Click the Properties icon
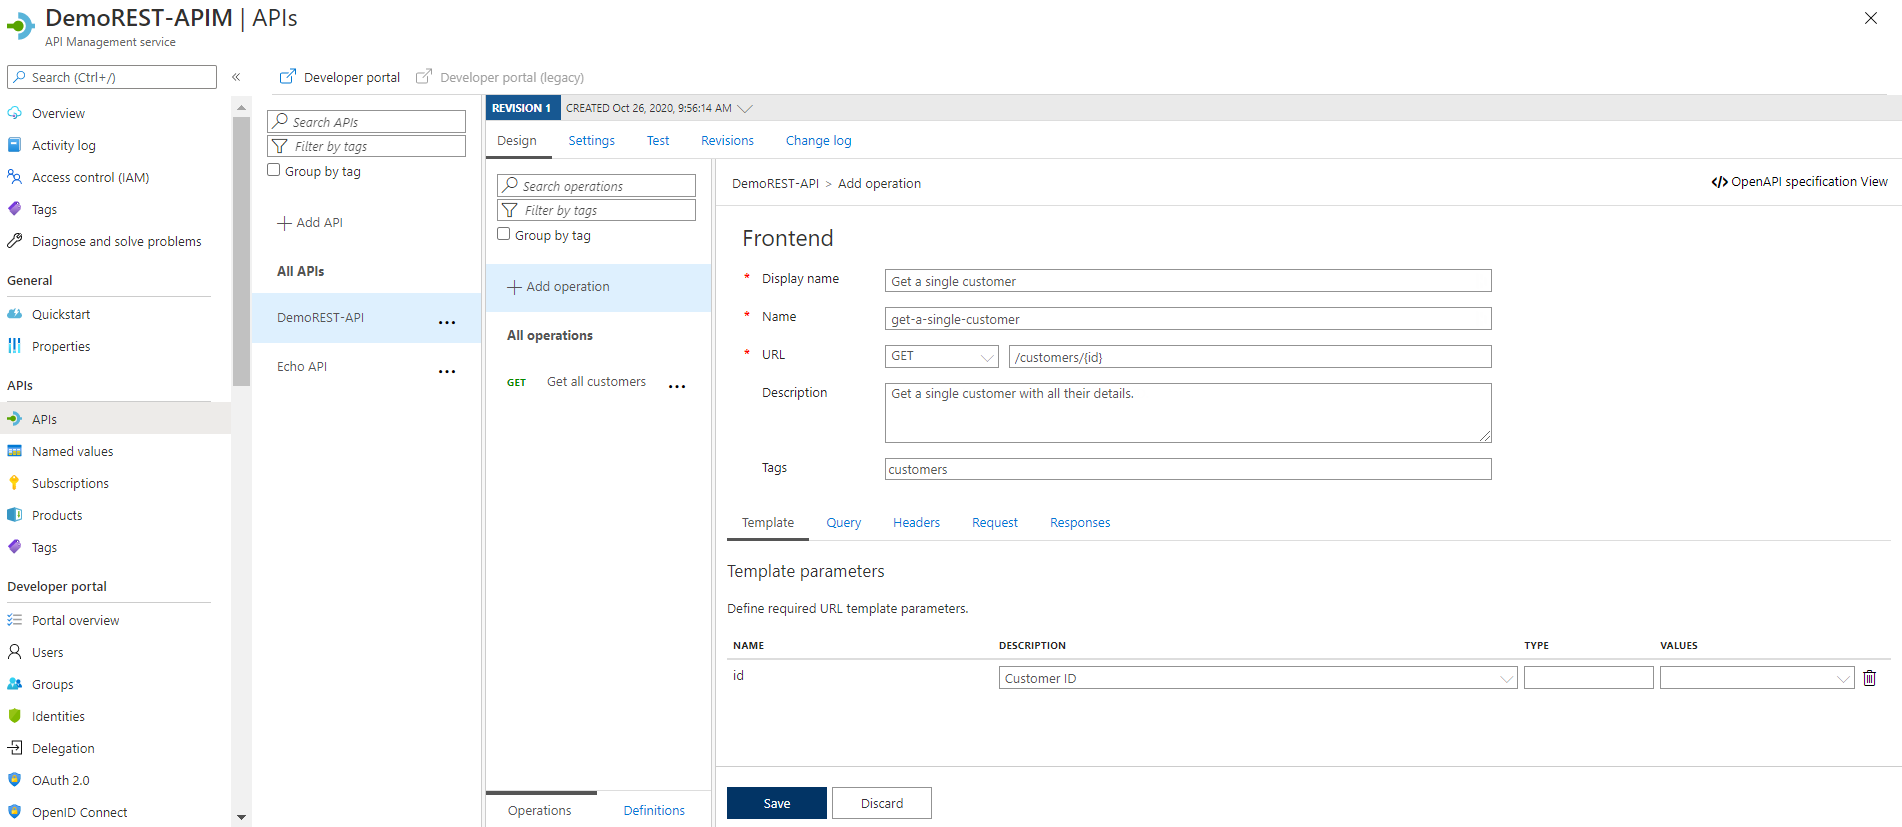 point(15,346)
